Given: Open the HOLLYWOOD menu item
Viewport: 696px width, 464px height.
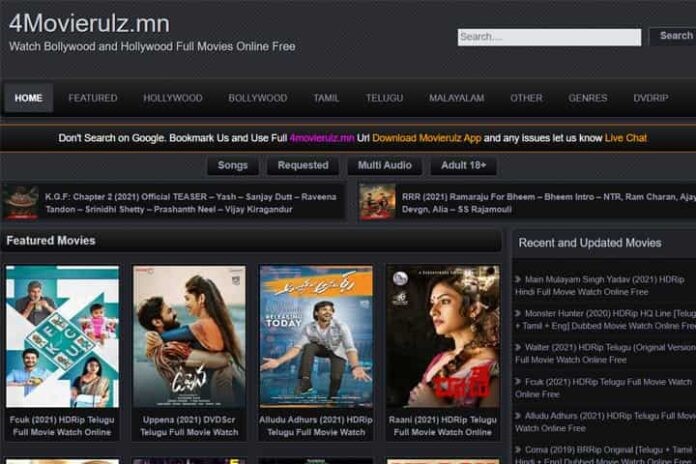Looking at the screenshot, I should pos(172,98).
